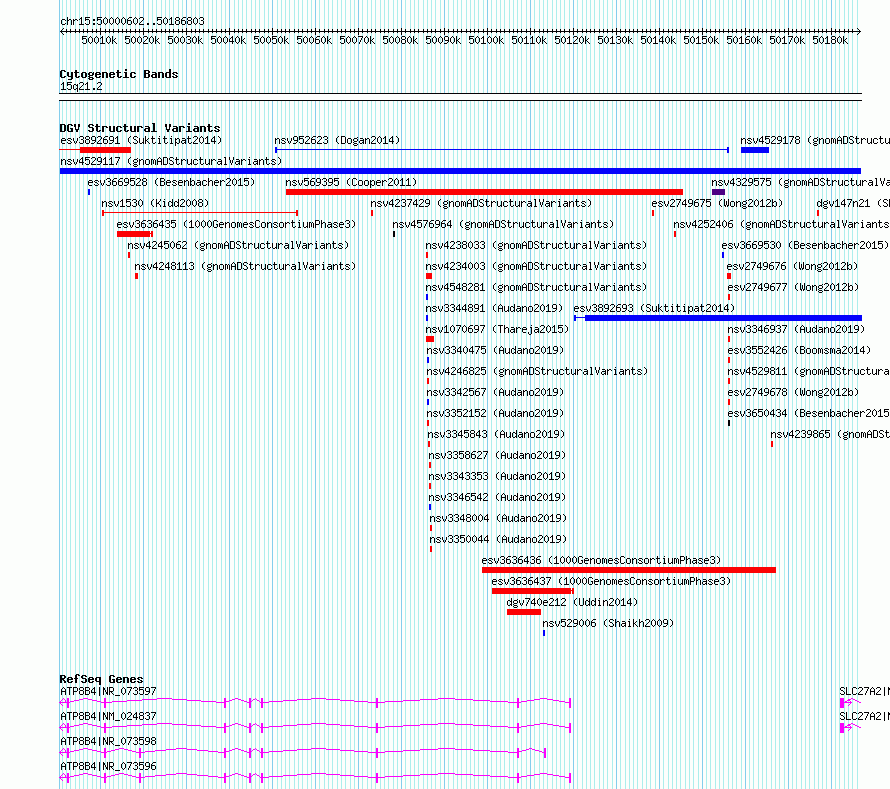Select the nsv4529811 variant label
This screenshot has height=789, width=890.
point(808,371)
